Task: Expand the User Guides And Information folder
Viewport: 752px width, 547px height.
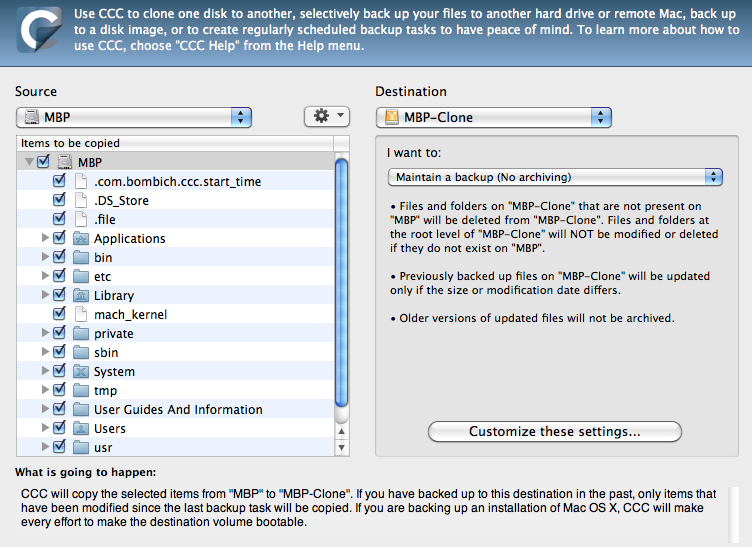Action: pos(45,408)
